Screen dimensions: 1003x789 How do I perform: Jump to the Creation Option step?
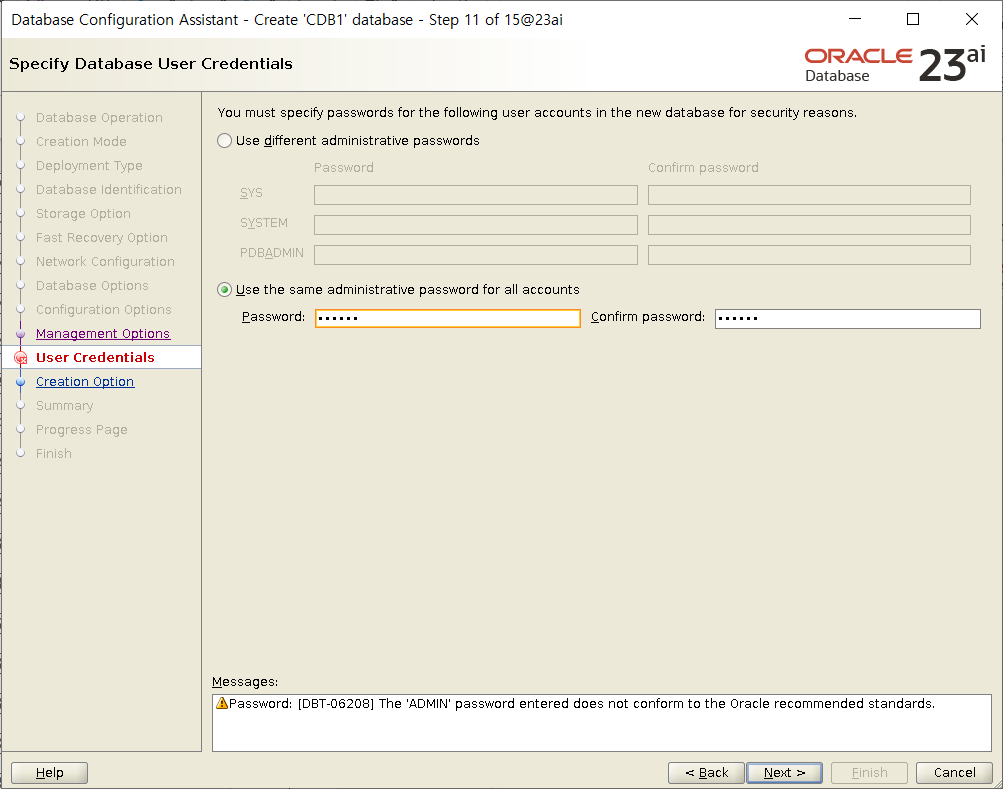tap(85, 381)
